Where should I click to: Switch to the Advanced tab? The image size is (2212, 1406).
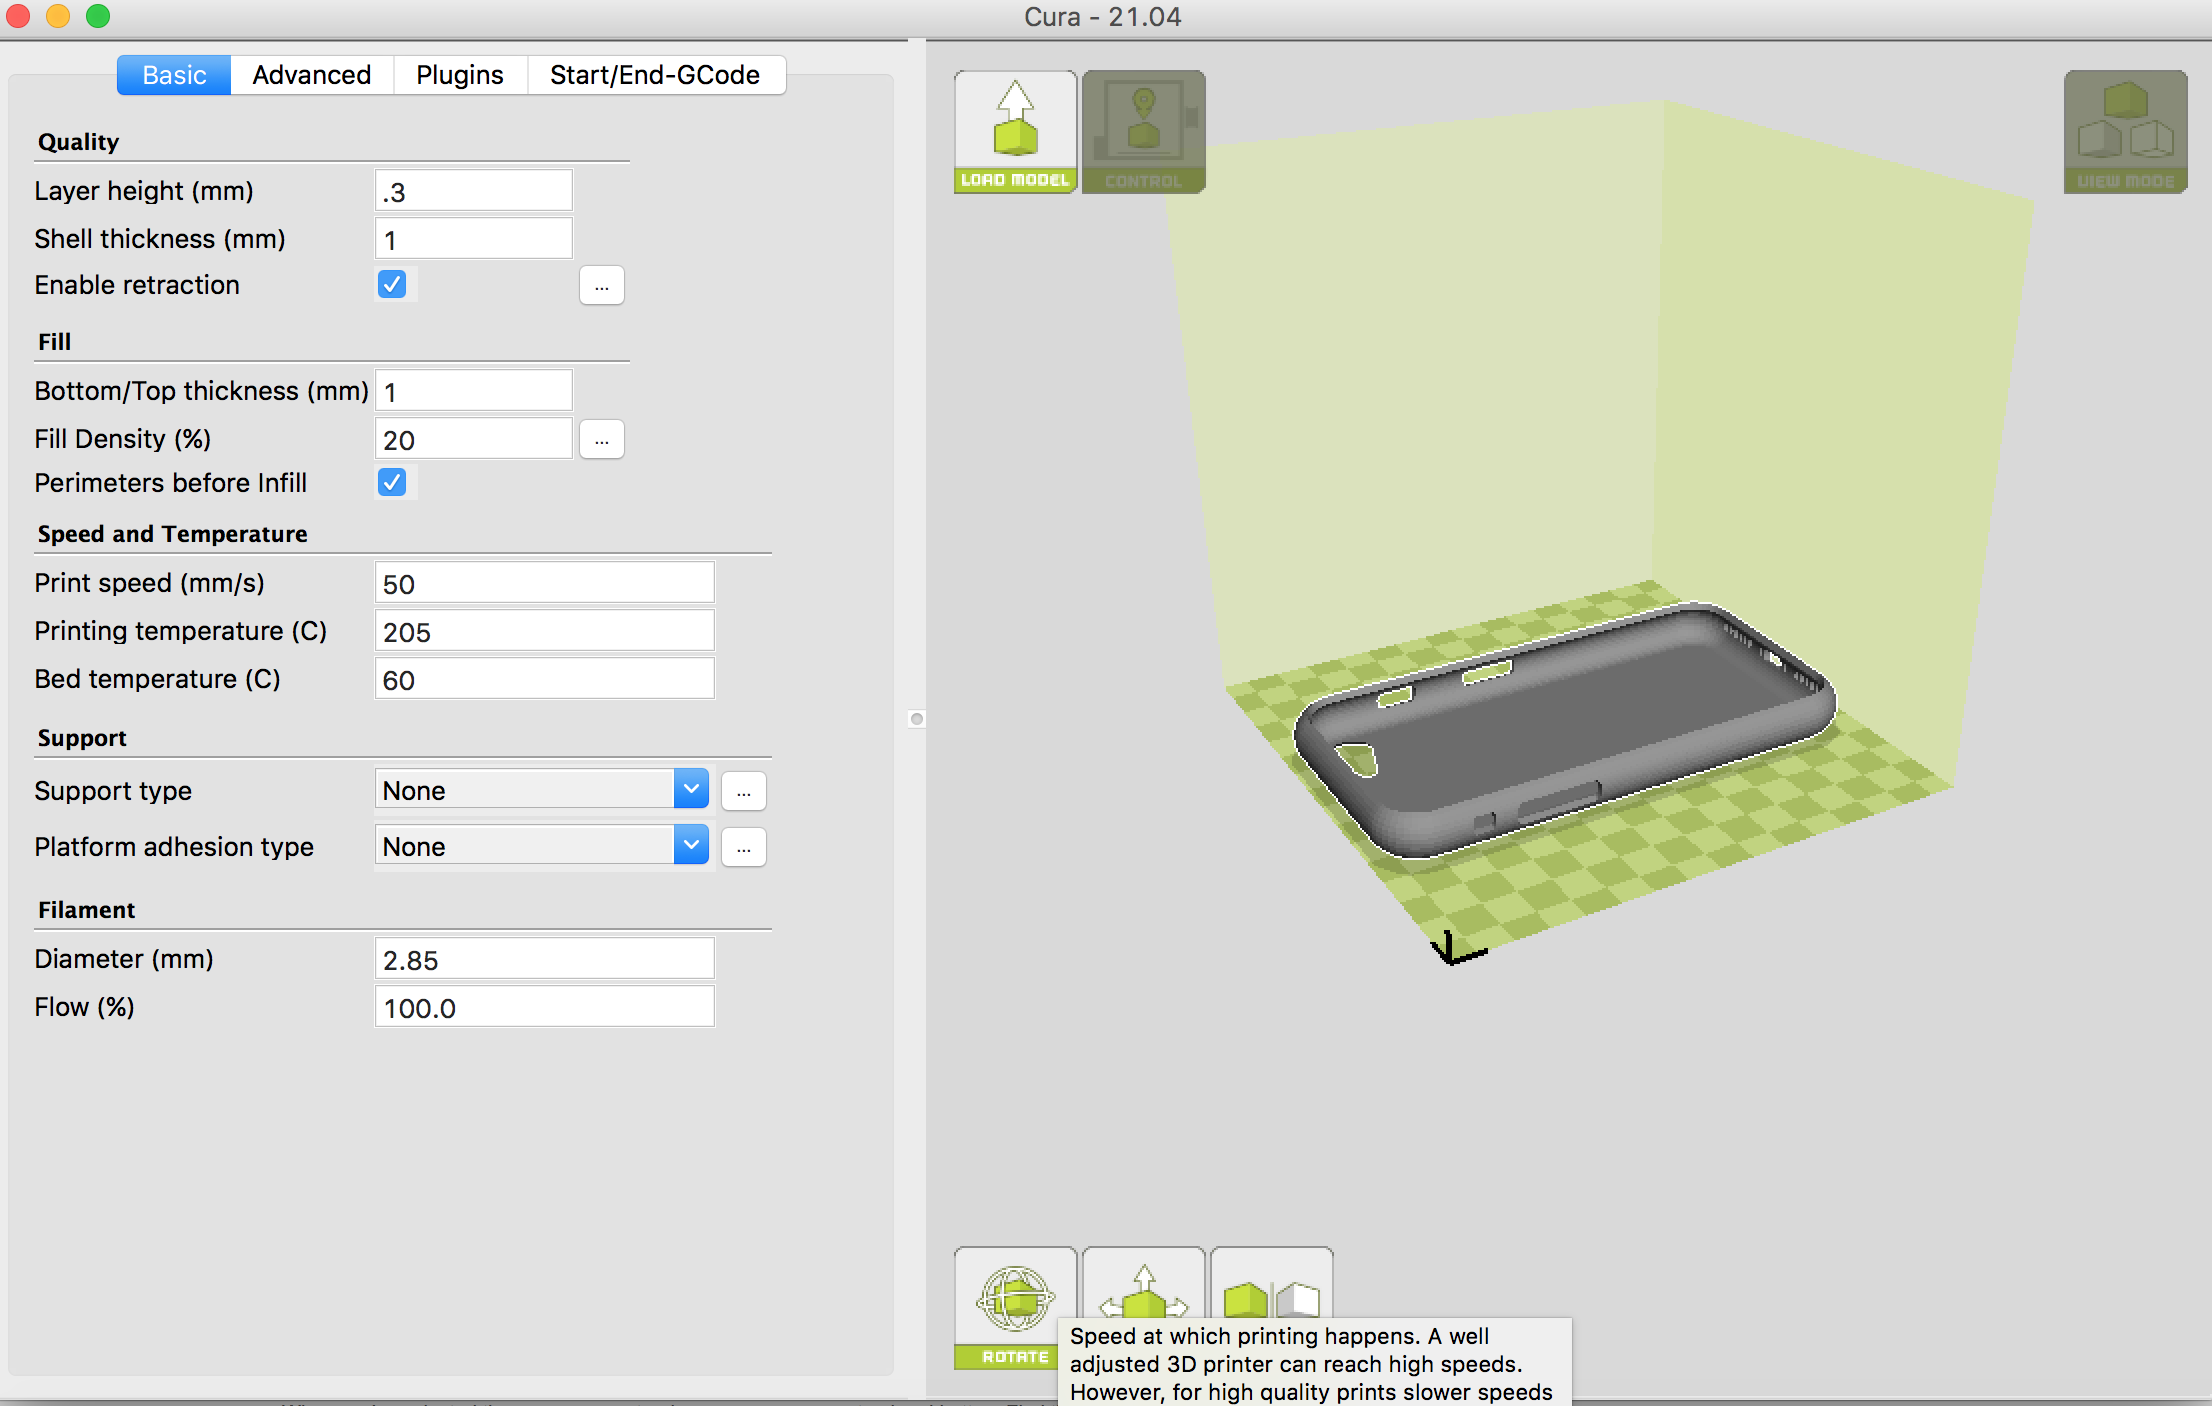pyautogui.click(x=311, y=75)
